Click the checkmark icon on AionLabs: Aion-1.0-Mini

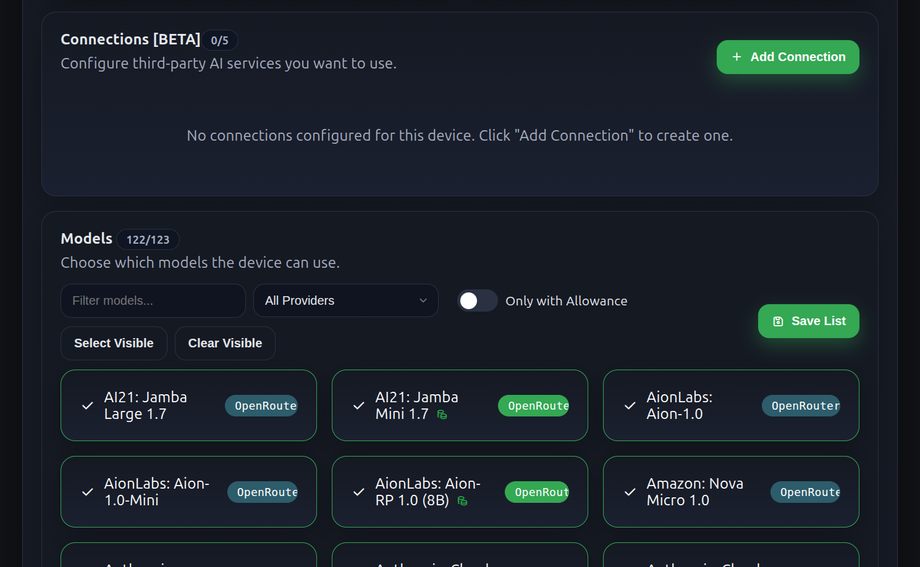pyautogui.click(x=88, y=492)
